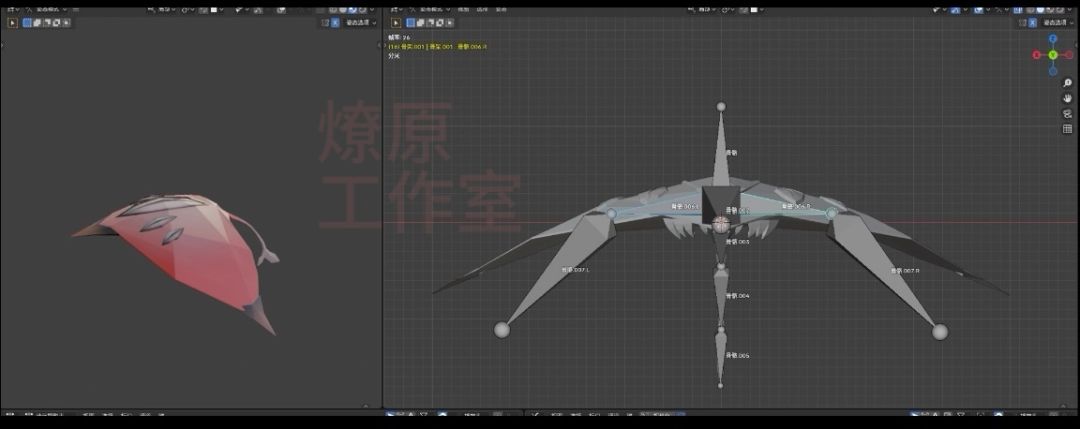
Task: Click the zoom magnifier navigation icon
Action: coord(1068,83)
